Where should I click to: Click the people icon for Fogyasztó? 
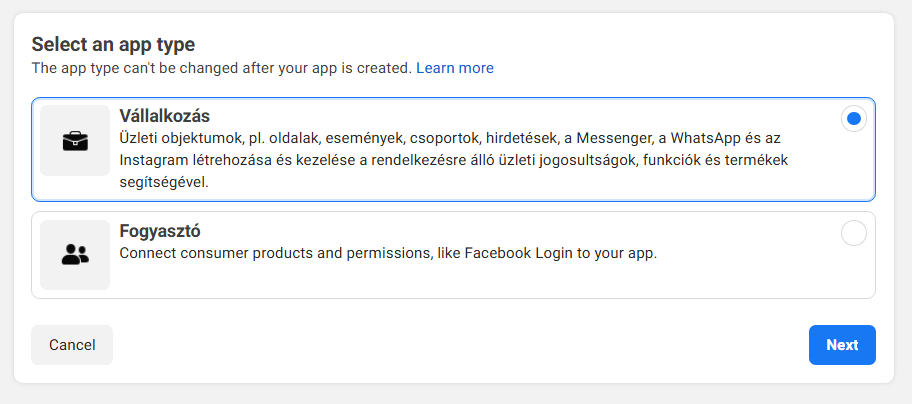[75, 255]
